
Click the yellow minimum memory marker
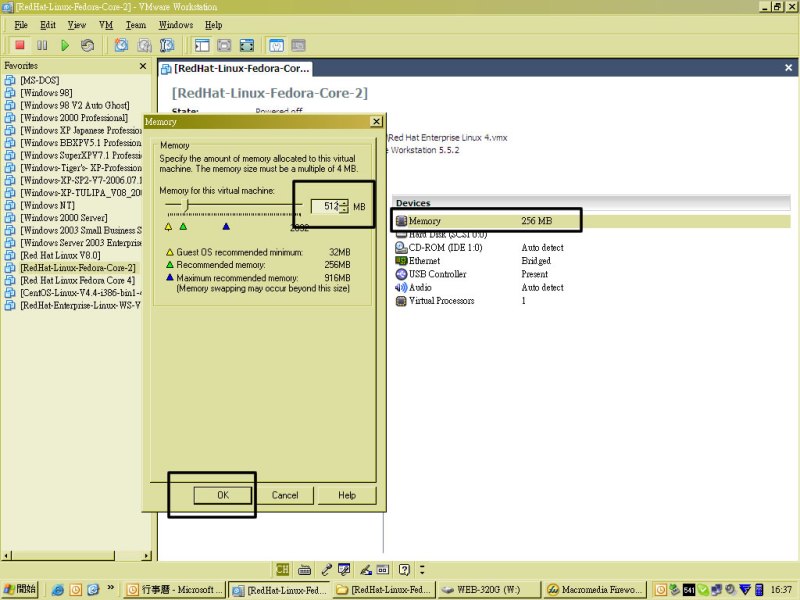coord(168,227)
